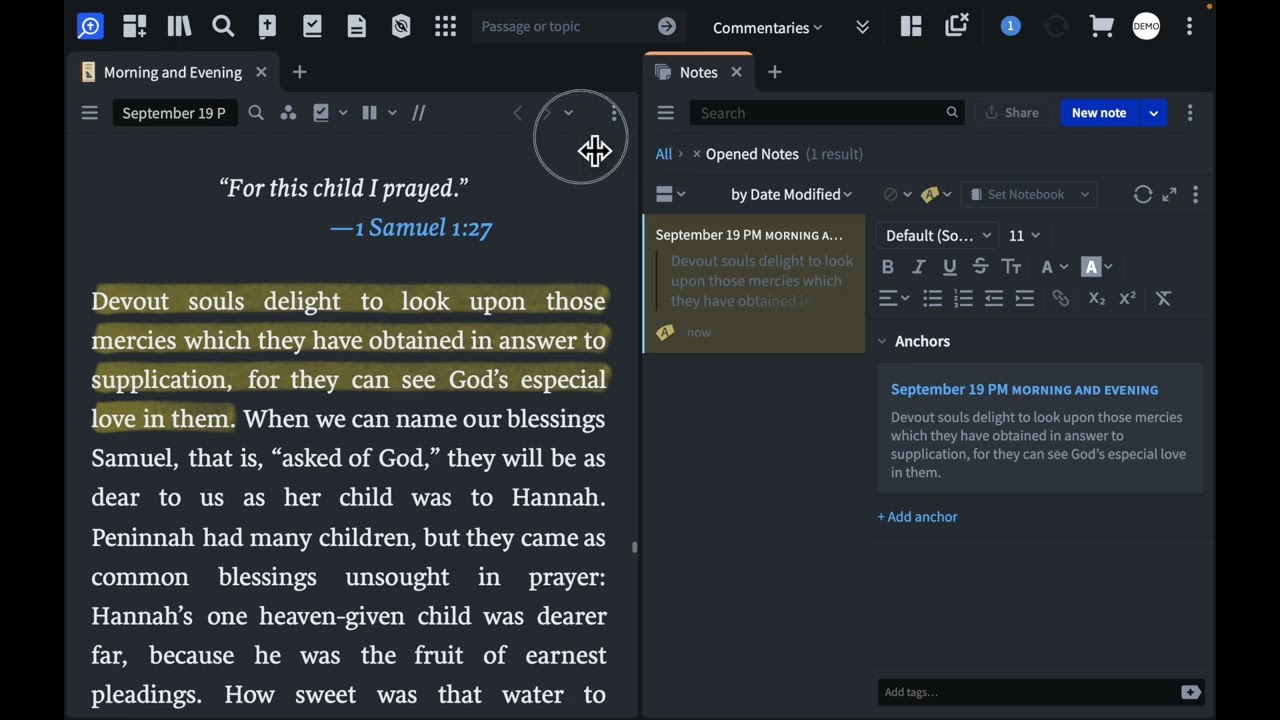
Task: Click the New note button
Action: [1099, 113]
